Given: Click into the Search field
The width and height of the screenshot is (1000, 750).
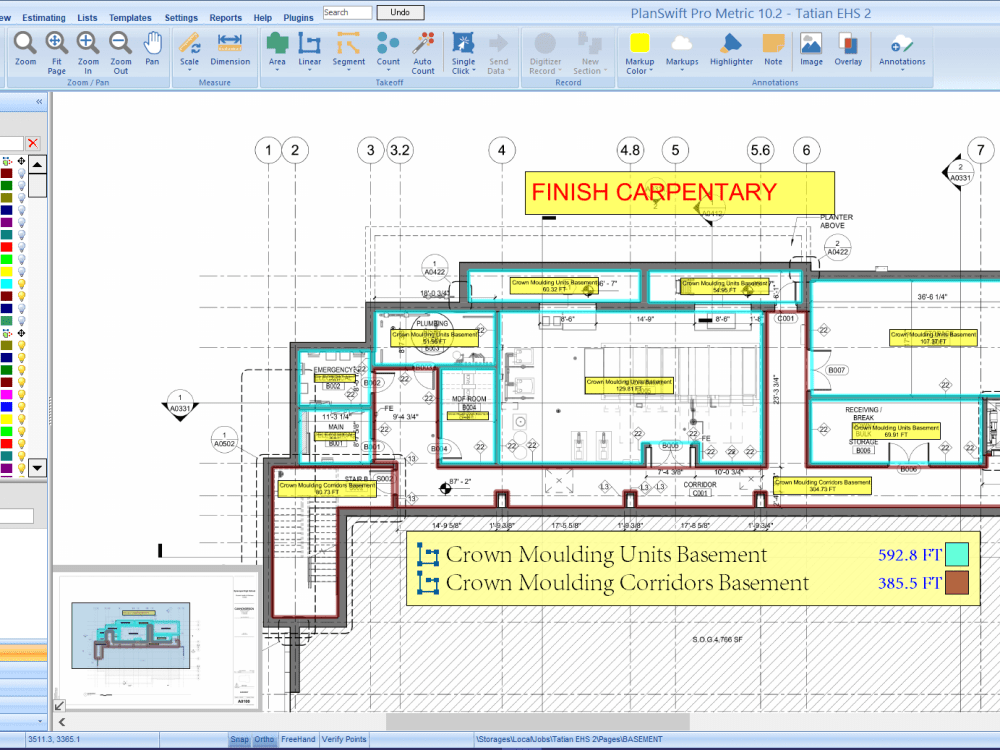Looking at the screenshot, I should tap(347, 12).
